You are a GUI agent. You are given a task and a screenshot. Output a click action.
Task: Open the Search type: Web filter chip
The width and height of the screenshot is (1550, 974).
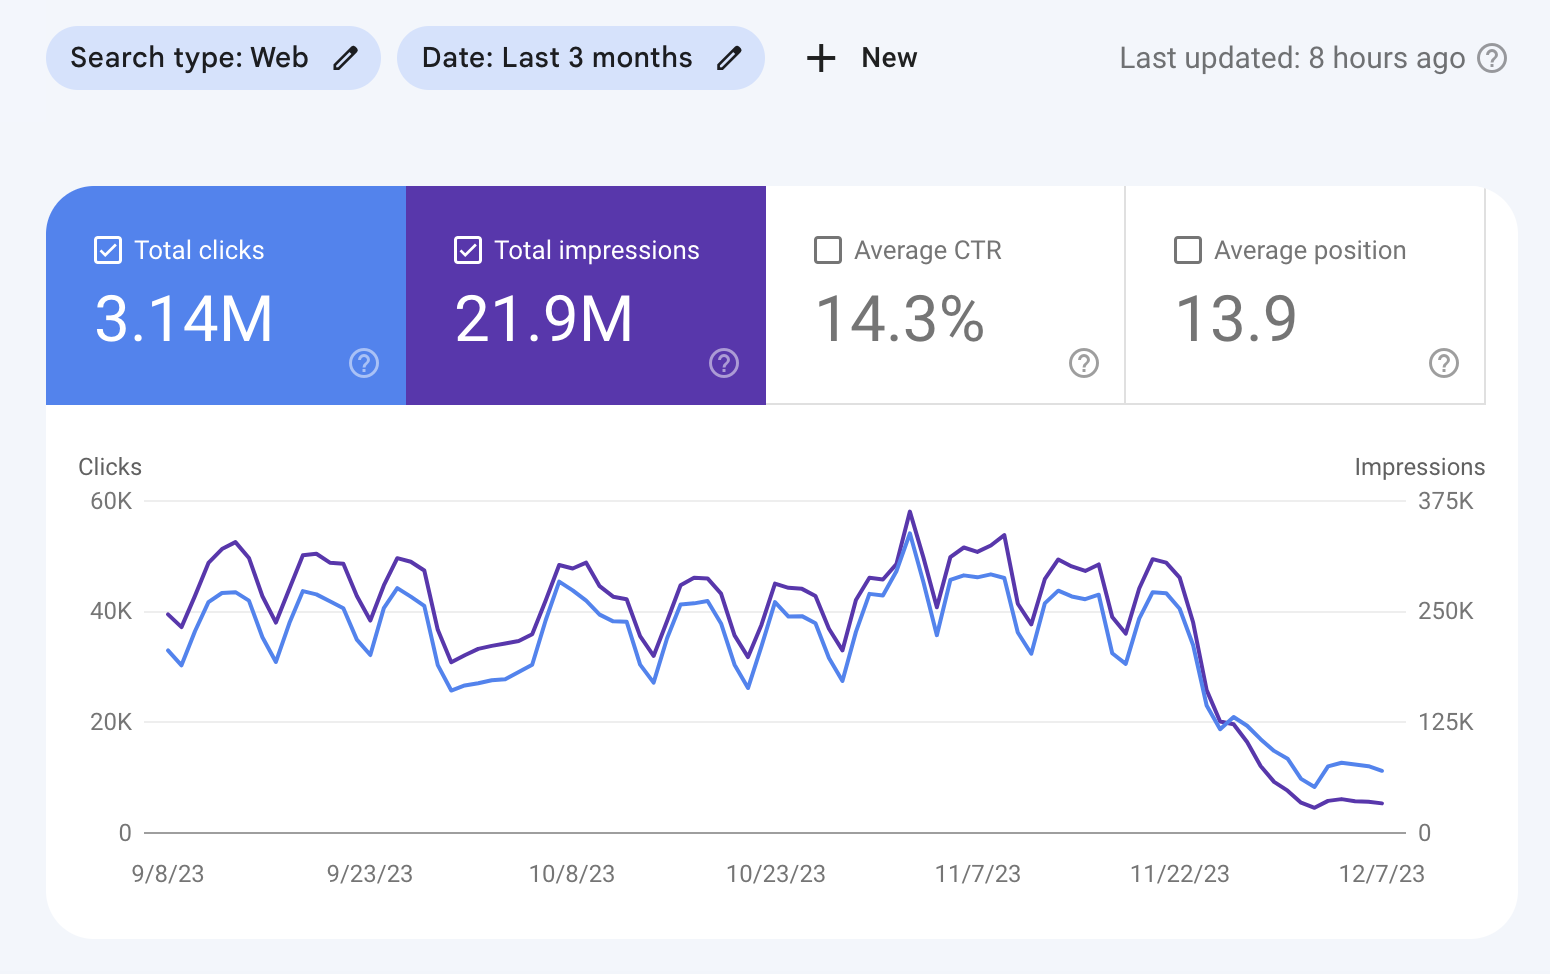coord(190,58)
